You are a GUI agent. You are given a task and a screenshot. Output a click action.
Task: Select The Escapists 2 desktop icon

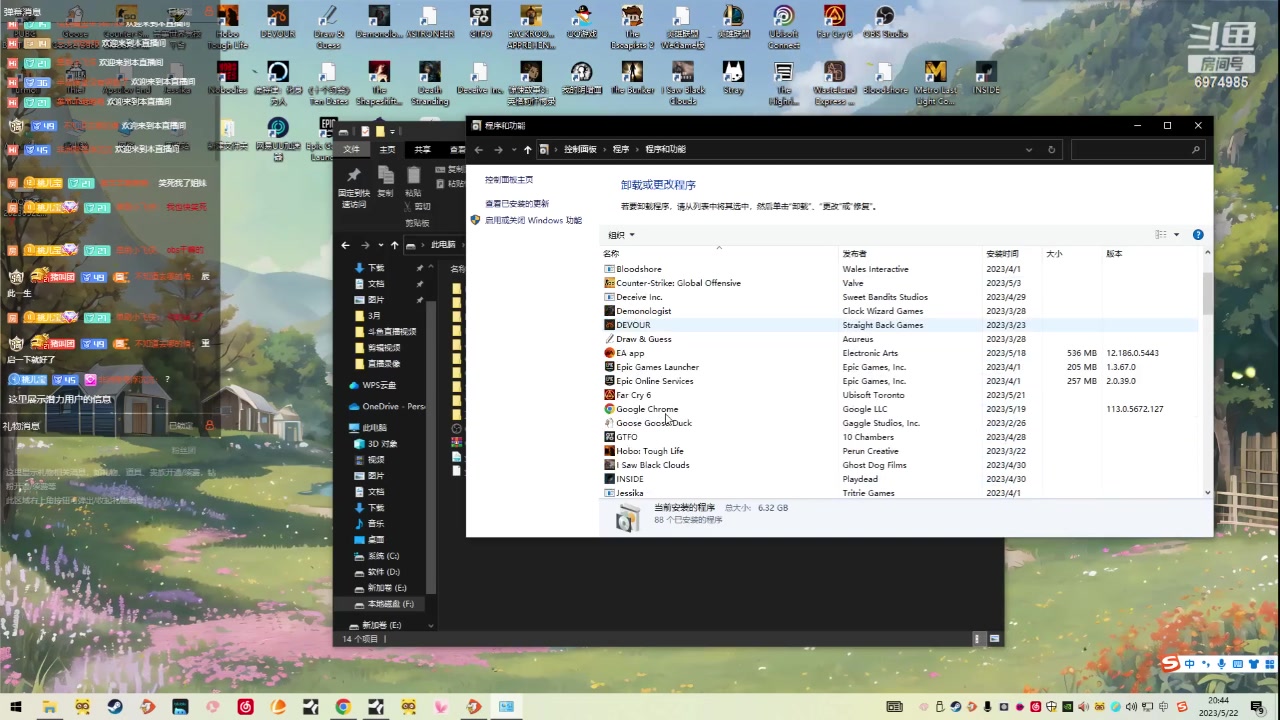point(632,26)
